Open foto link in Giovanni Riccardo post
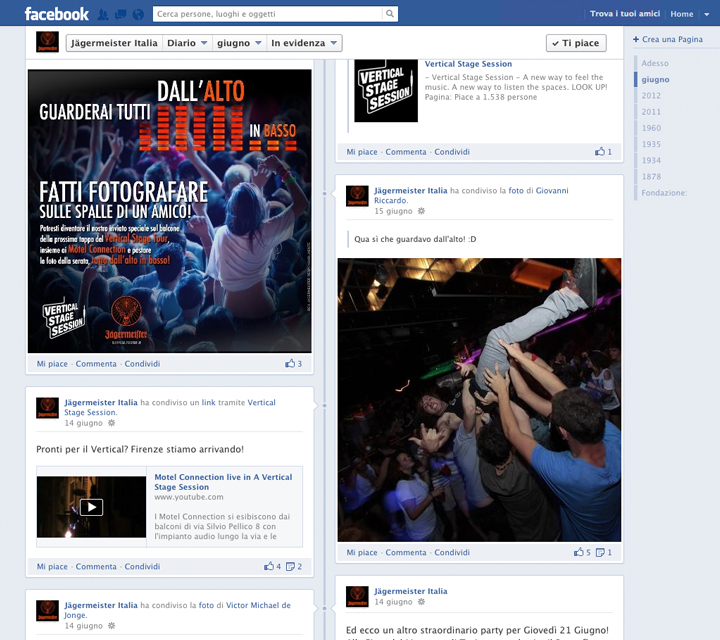 tap(516, 191)
